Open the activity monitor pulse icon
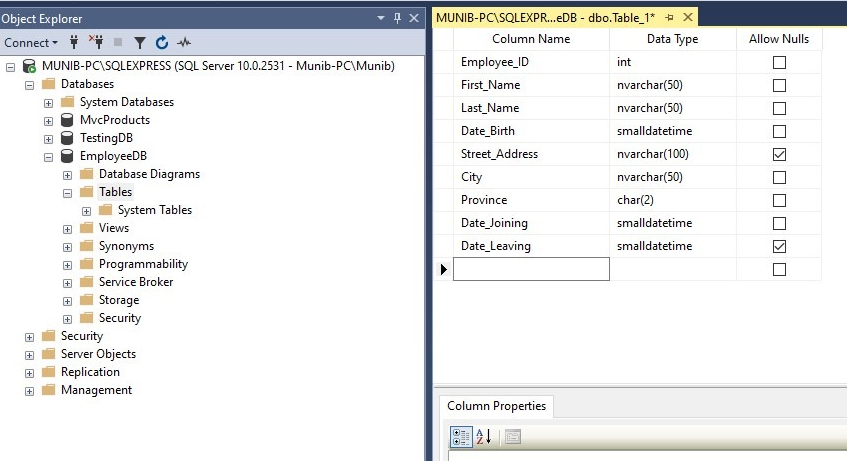 (x=184, y=42)
